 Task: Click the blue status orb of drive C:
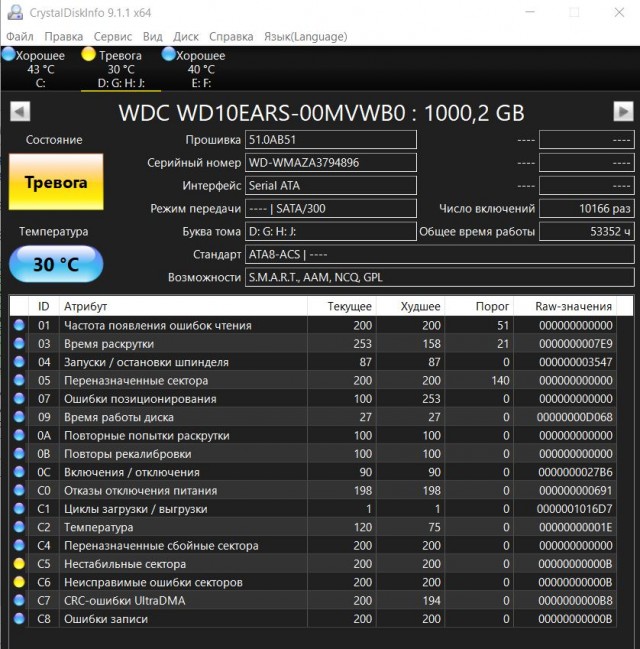[x=9, y=55]
